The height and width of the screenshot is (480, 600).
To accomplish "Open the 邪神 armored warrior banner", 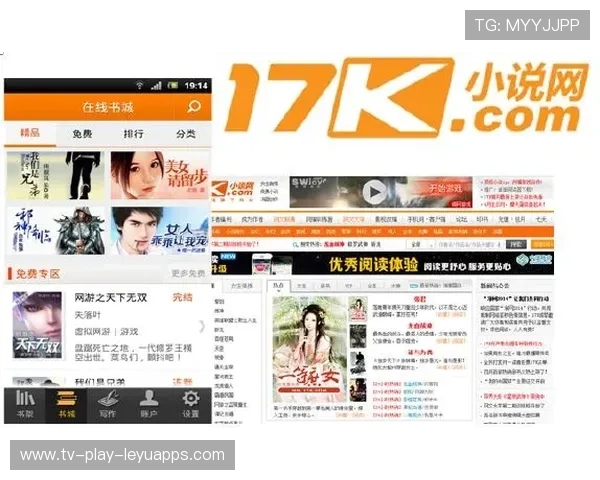I will tap(56, 231).
